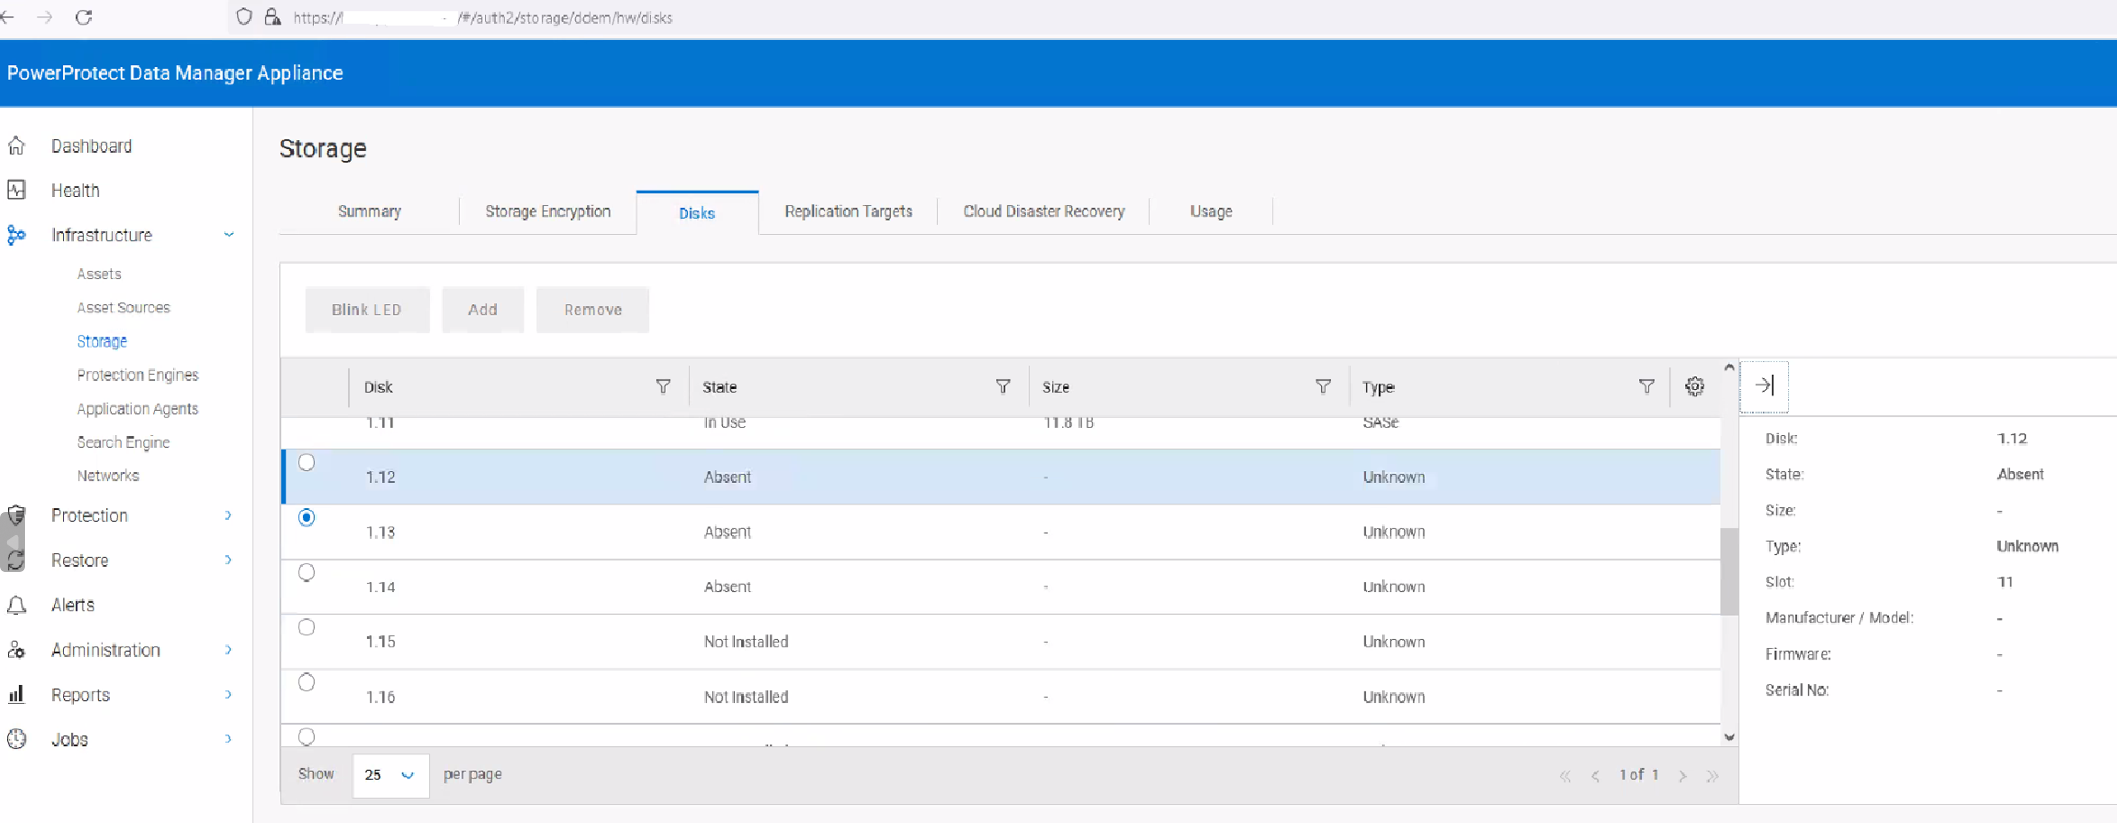Open Protection Engines in sidebar
The height and width of the screenshot is (823, 2117).
click(138, 375)
